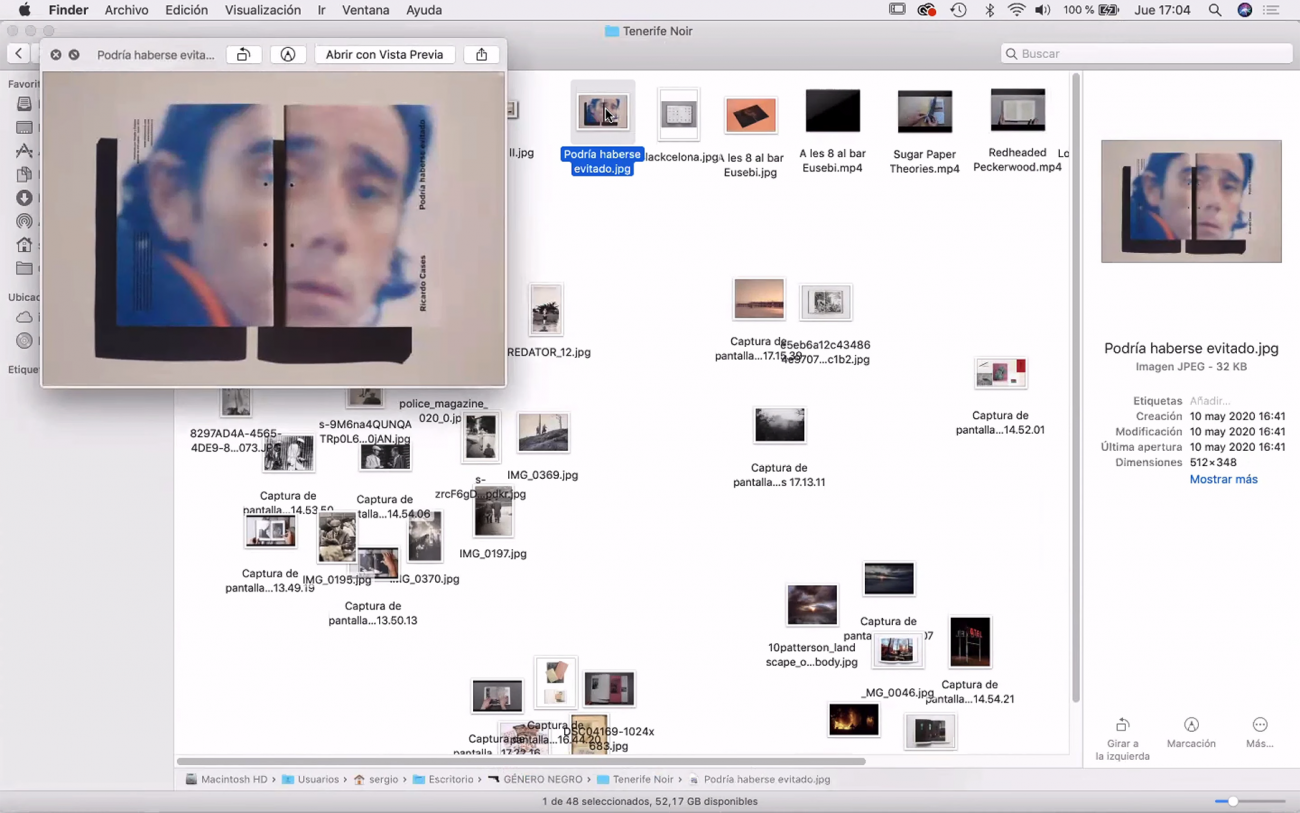Select Redheaded Peckerwood.mp4 file

click(1018, 110)
